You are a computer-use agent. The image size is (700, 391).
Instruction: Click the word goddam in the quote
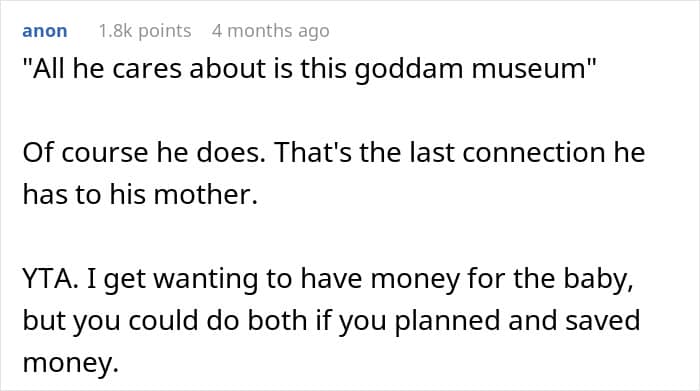coord(408,71)
